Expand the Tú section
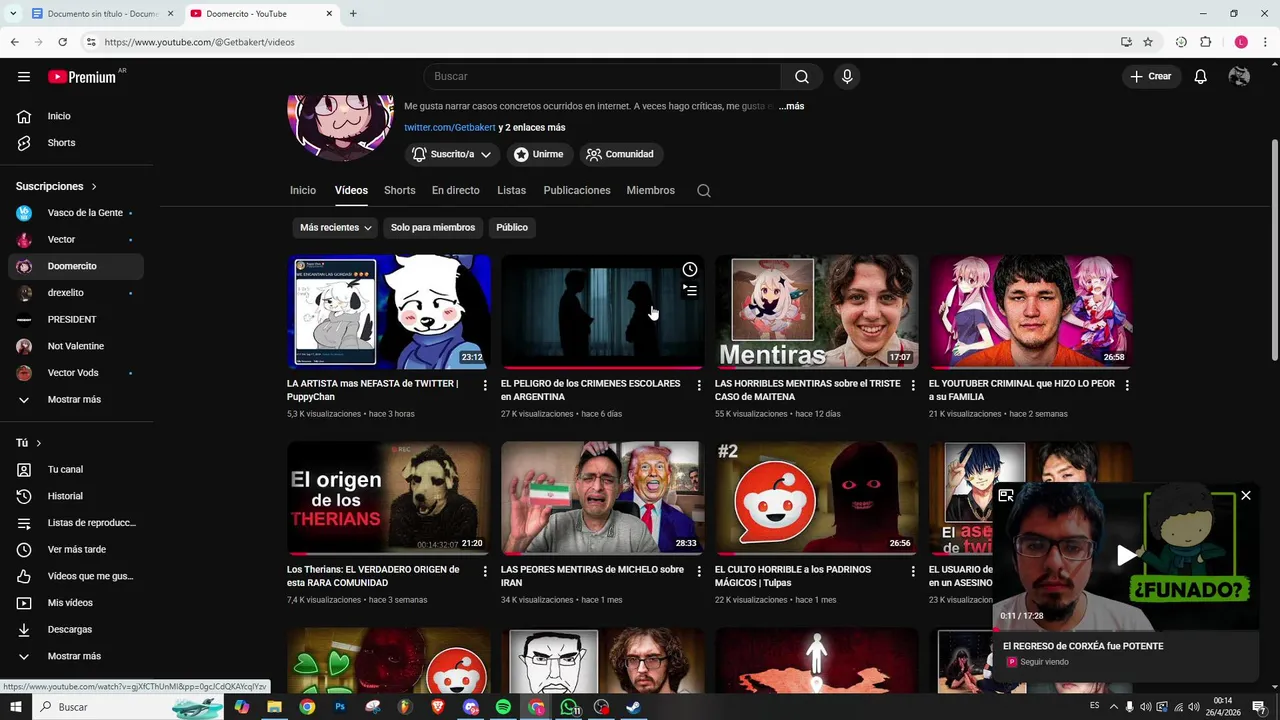Viewport: 1280px width, 720px height. point(29,443)
